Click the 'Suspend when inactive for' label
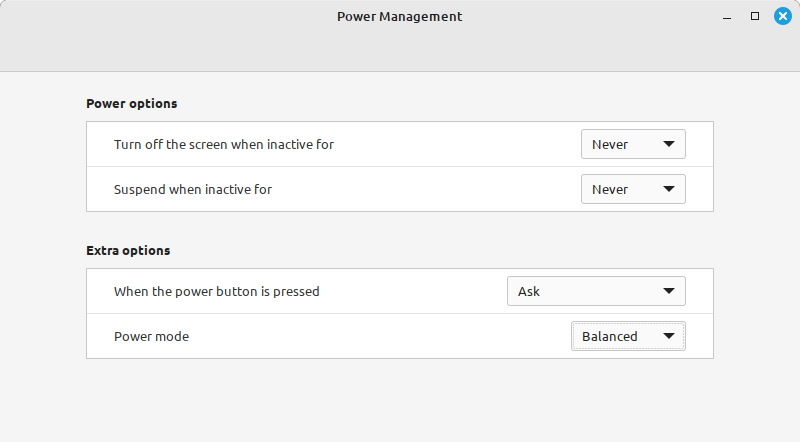Screen dimensions: 800x442 point(193,189)
